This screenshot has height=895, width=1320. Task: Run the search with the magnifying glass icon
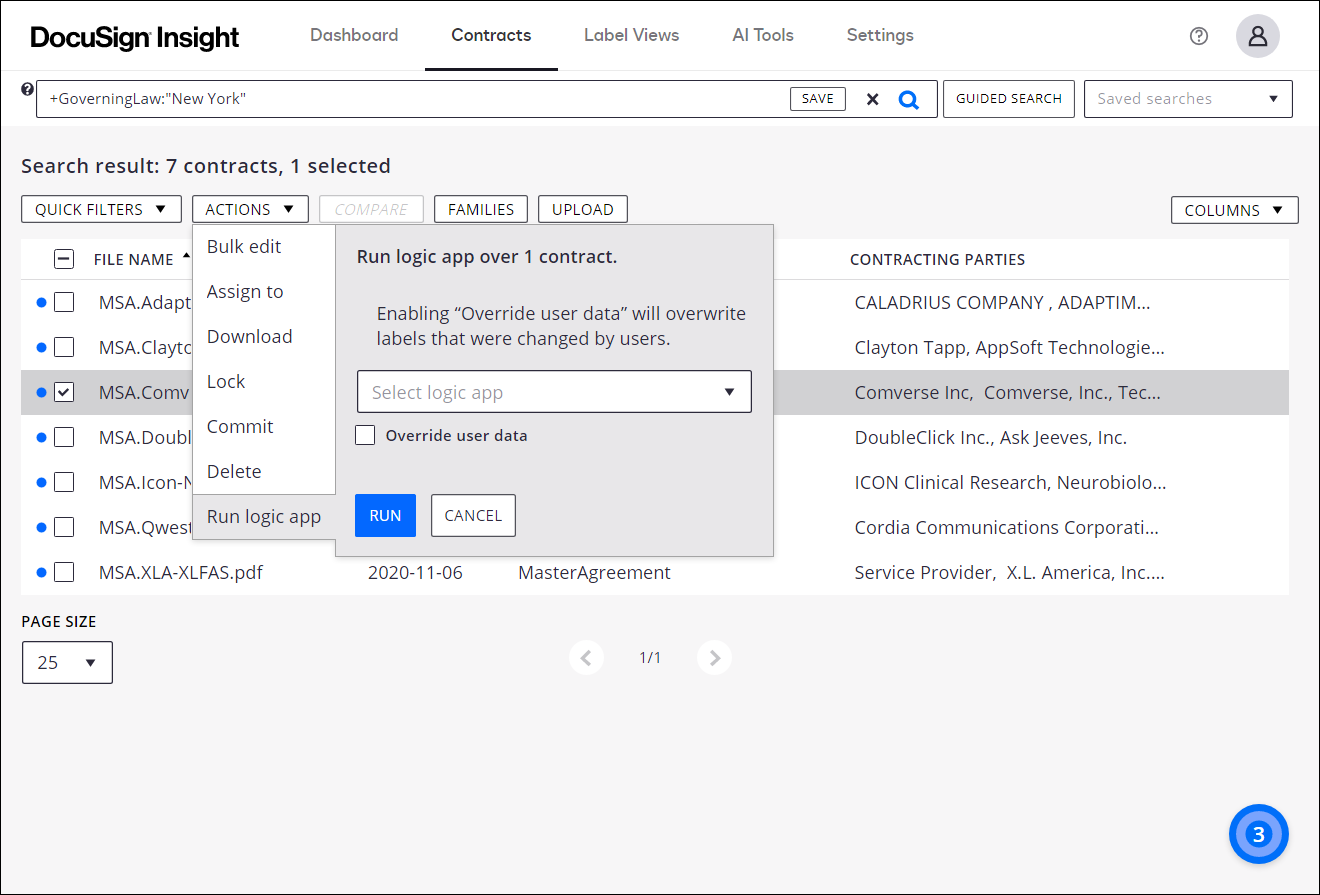pyautogui.click(x=909, y=98)
